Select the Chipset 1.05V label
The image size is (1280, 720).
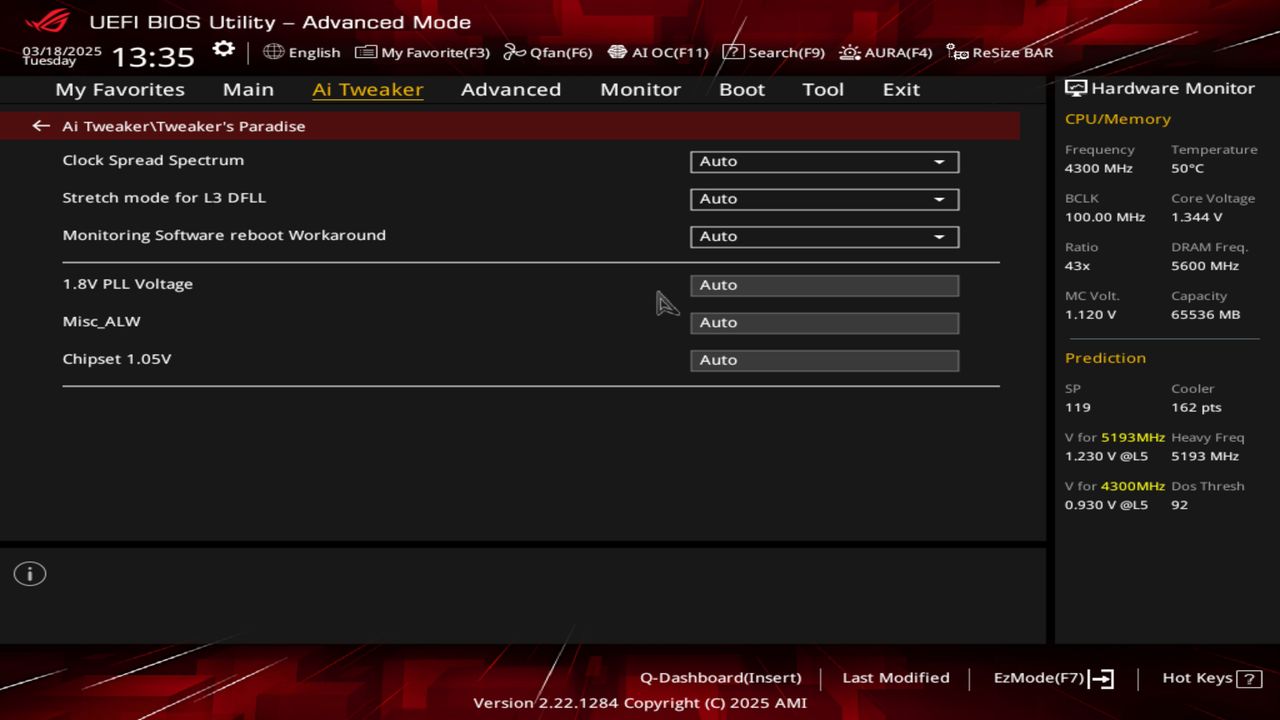[117, 358]
